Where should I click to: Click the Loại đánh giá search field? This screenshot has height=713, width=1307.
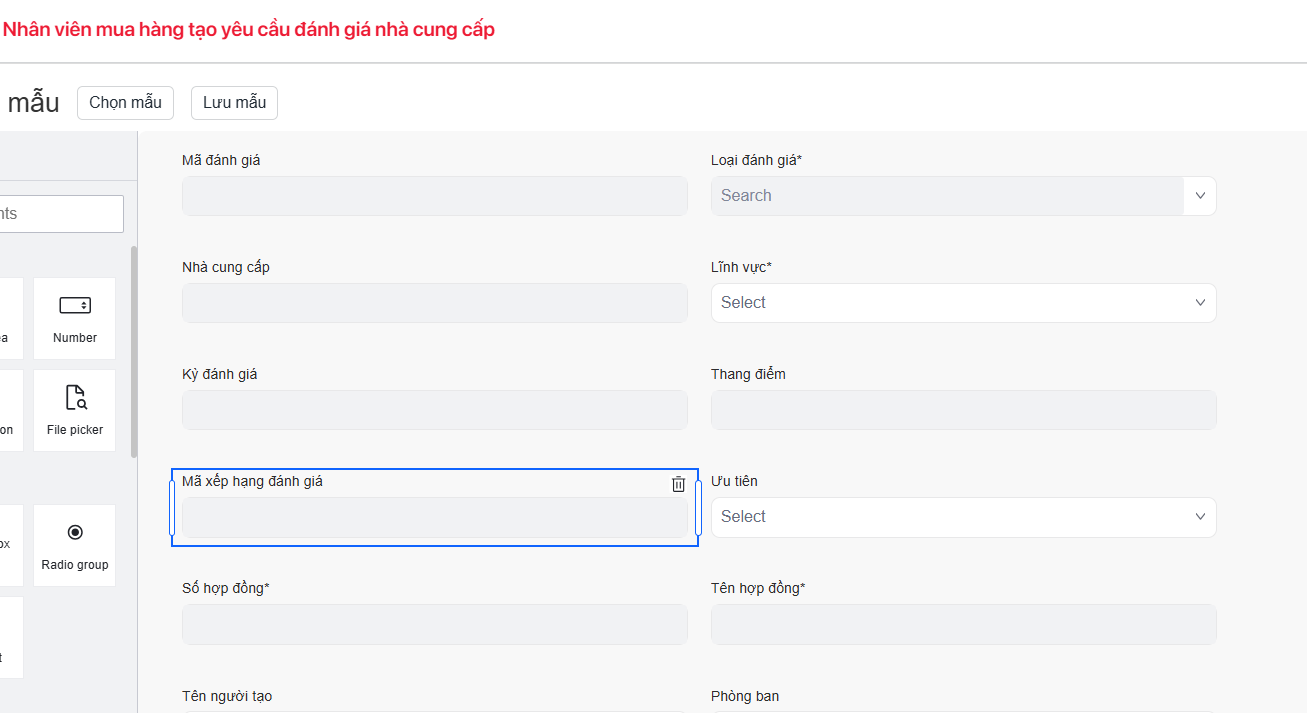coord(946,196)
